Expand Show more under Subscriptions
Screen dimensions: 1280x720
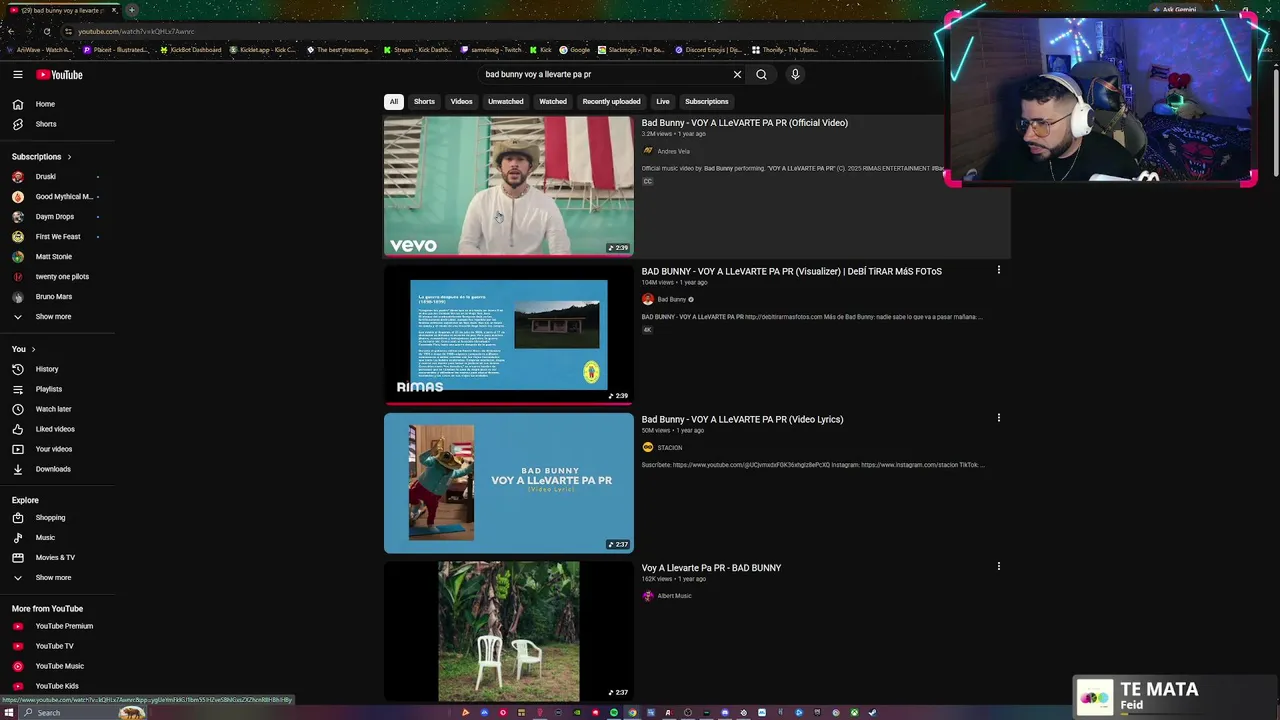[x=56, y=317]
